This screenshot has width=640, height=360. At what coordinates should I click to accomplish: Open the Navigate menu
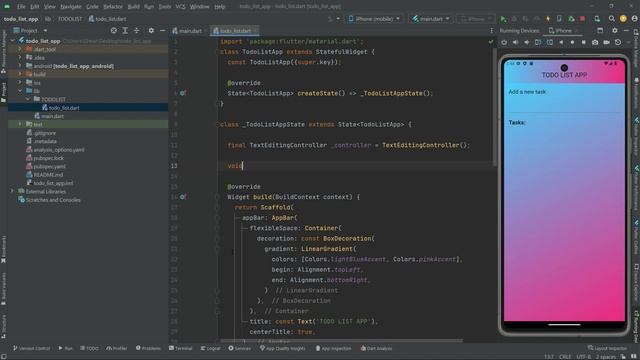coord(71,7)
